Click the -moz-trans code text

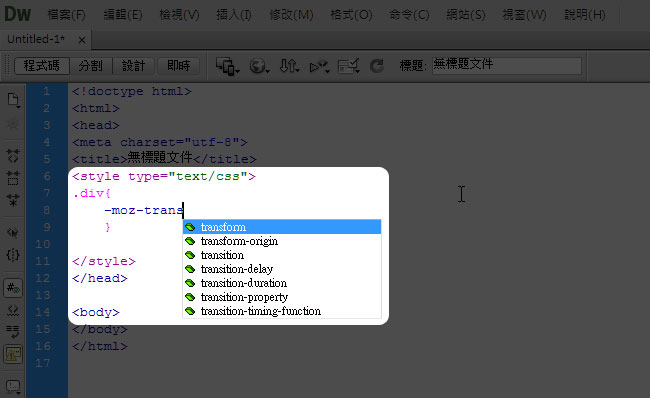(x=143, y=210)
